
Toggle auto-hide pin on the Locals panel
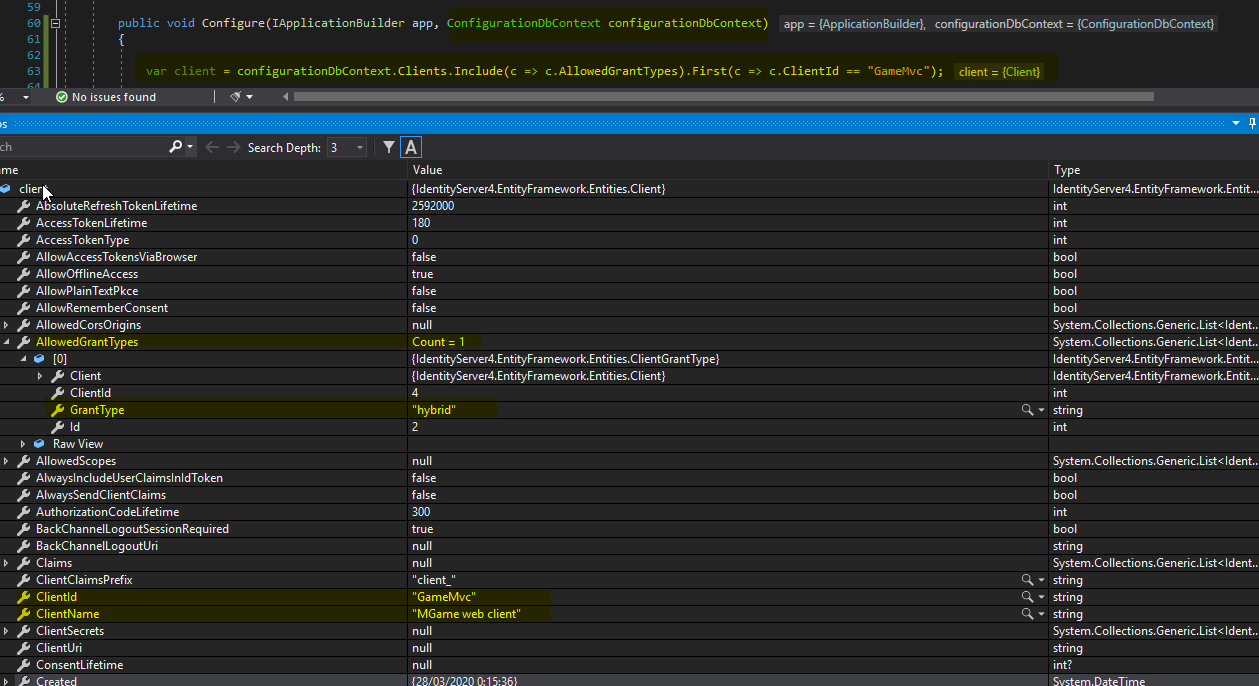pos(1251,123)
